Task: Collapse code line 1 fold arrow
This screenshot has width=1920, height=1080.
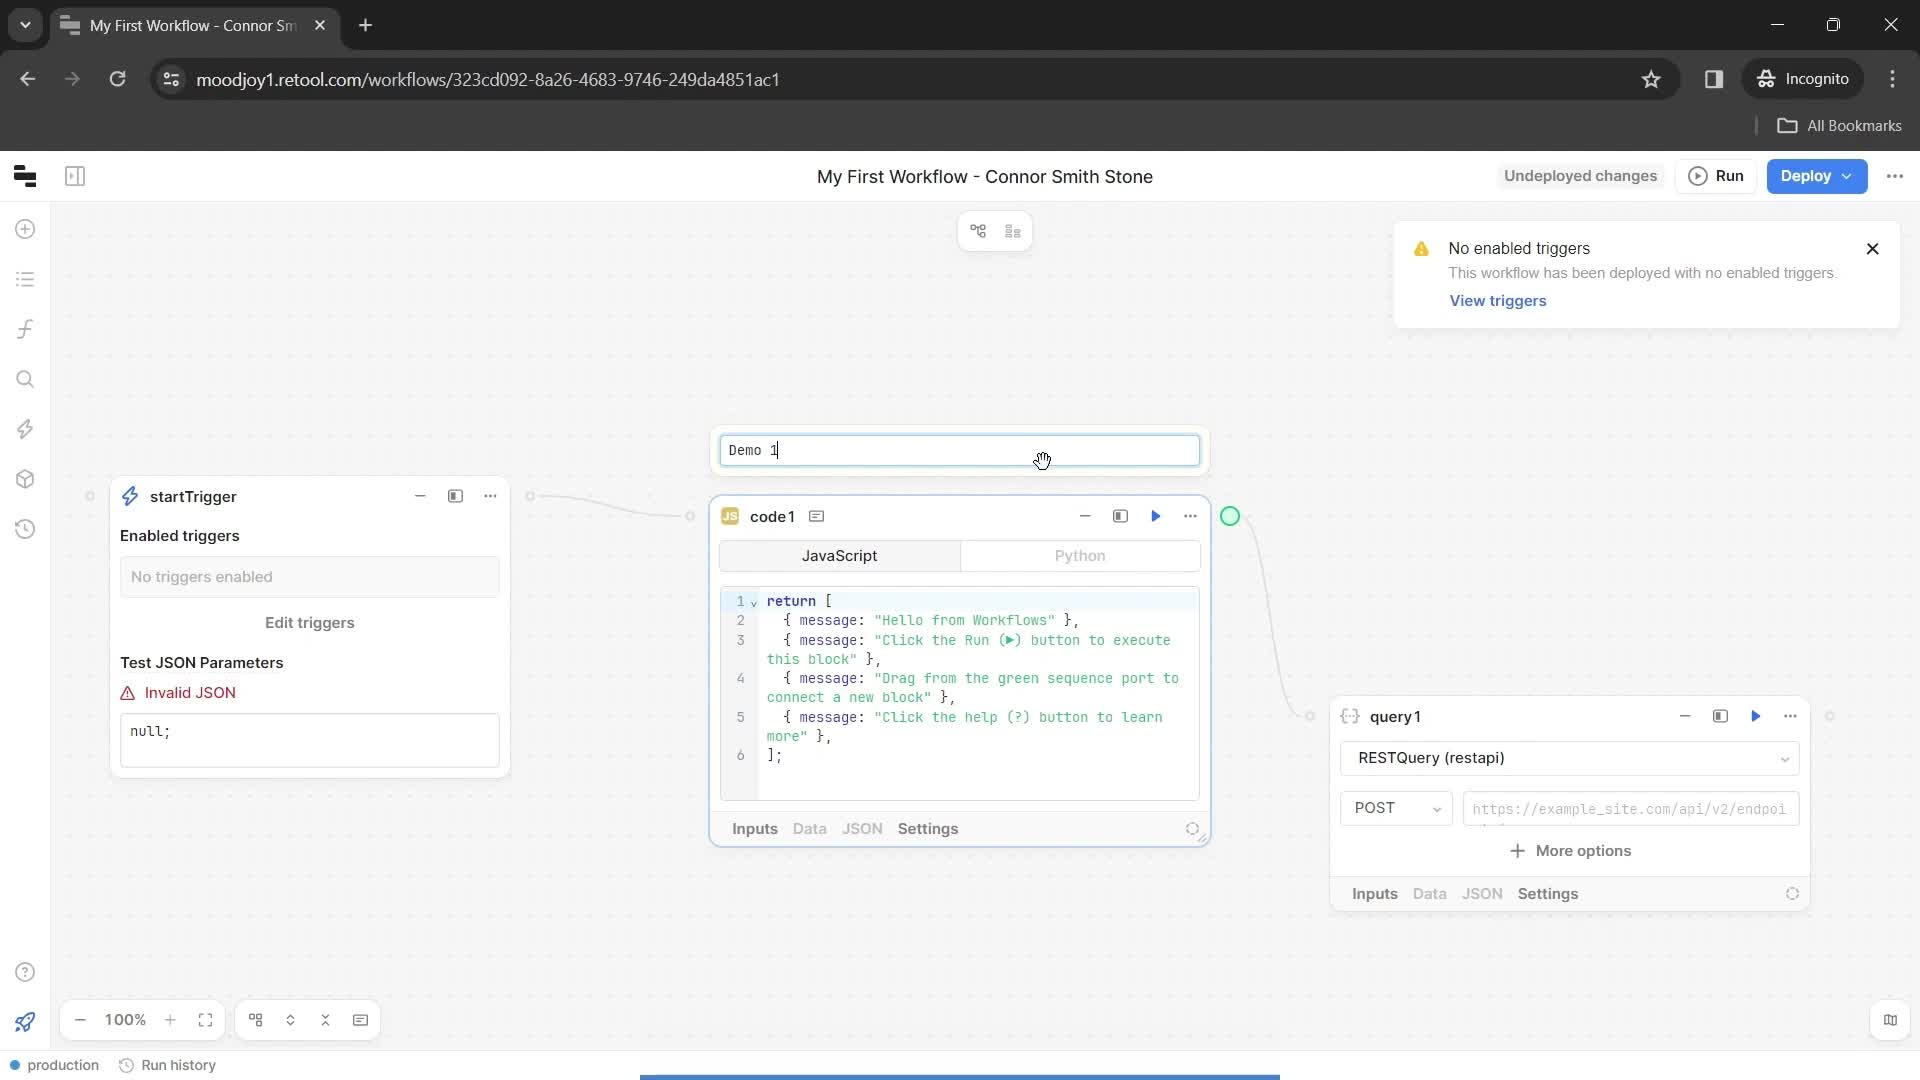Action: click(x=754, y=602)
